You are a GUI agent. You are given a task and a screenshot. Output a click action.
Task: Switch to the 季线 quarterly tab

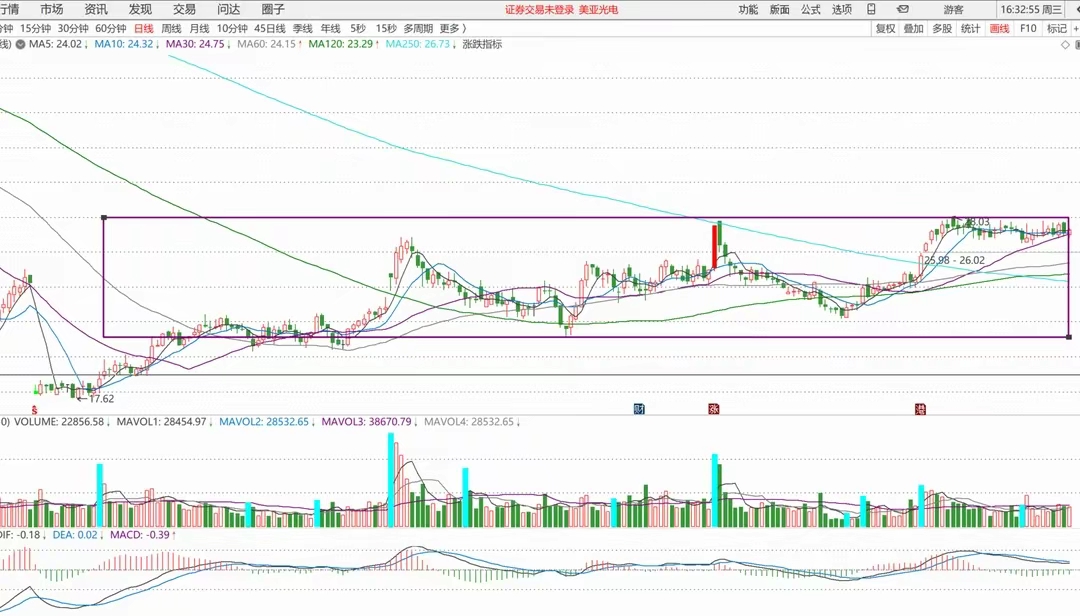302,28
